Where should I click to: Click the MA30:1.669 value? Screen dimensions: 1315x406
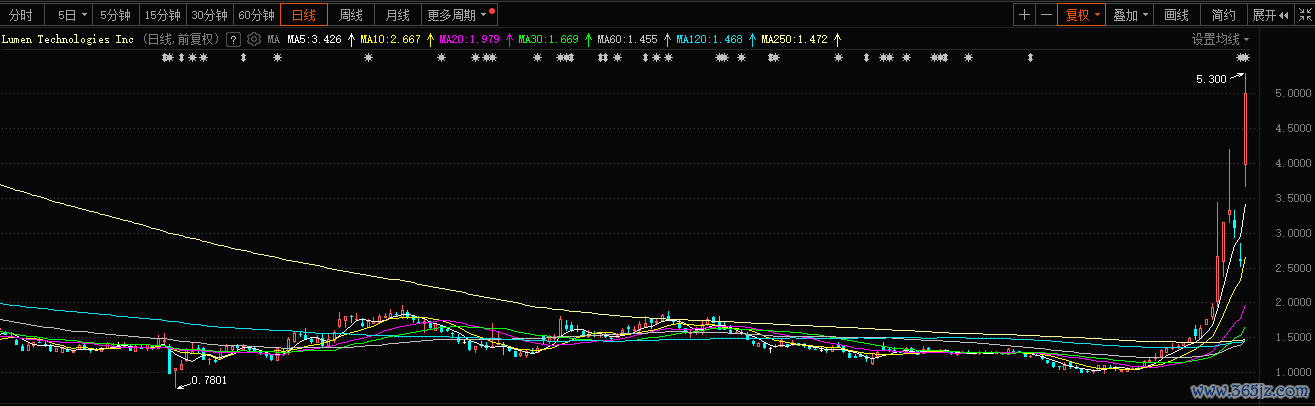(x=549, y=40)
